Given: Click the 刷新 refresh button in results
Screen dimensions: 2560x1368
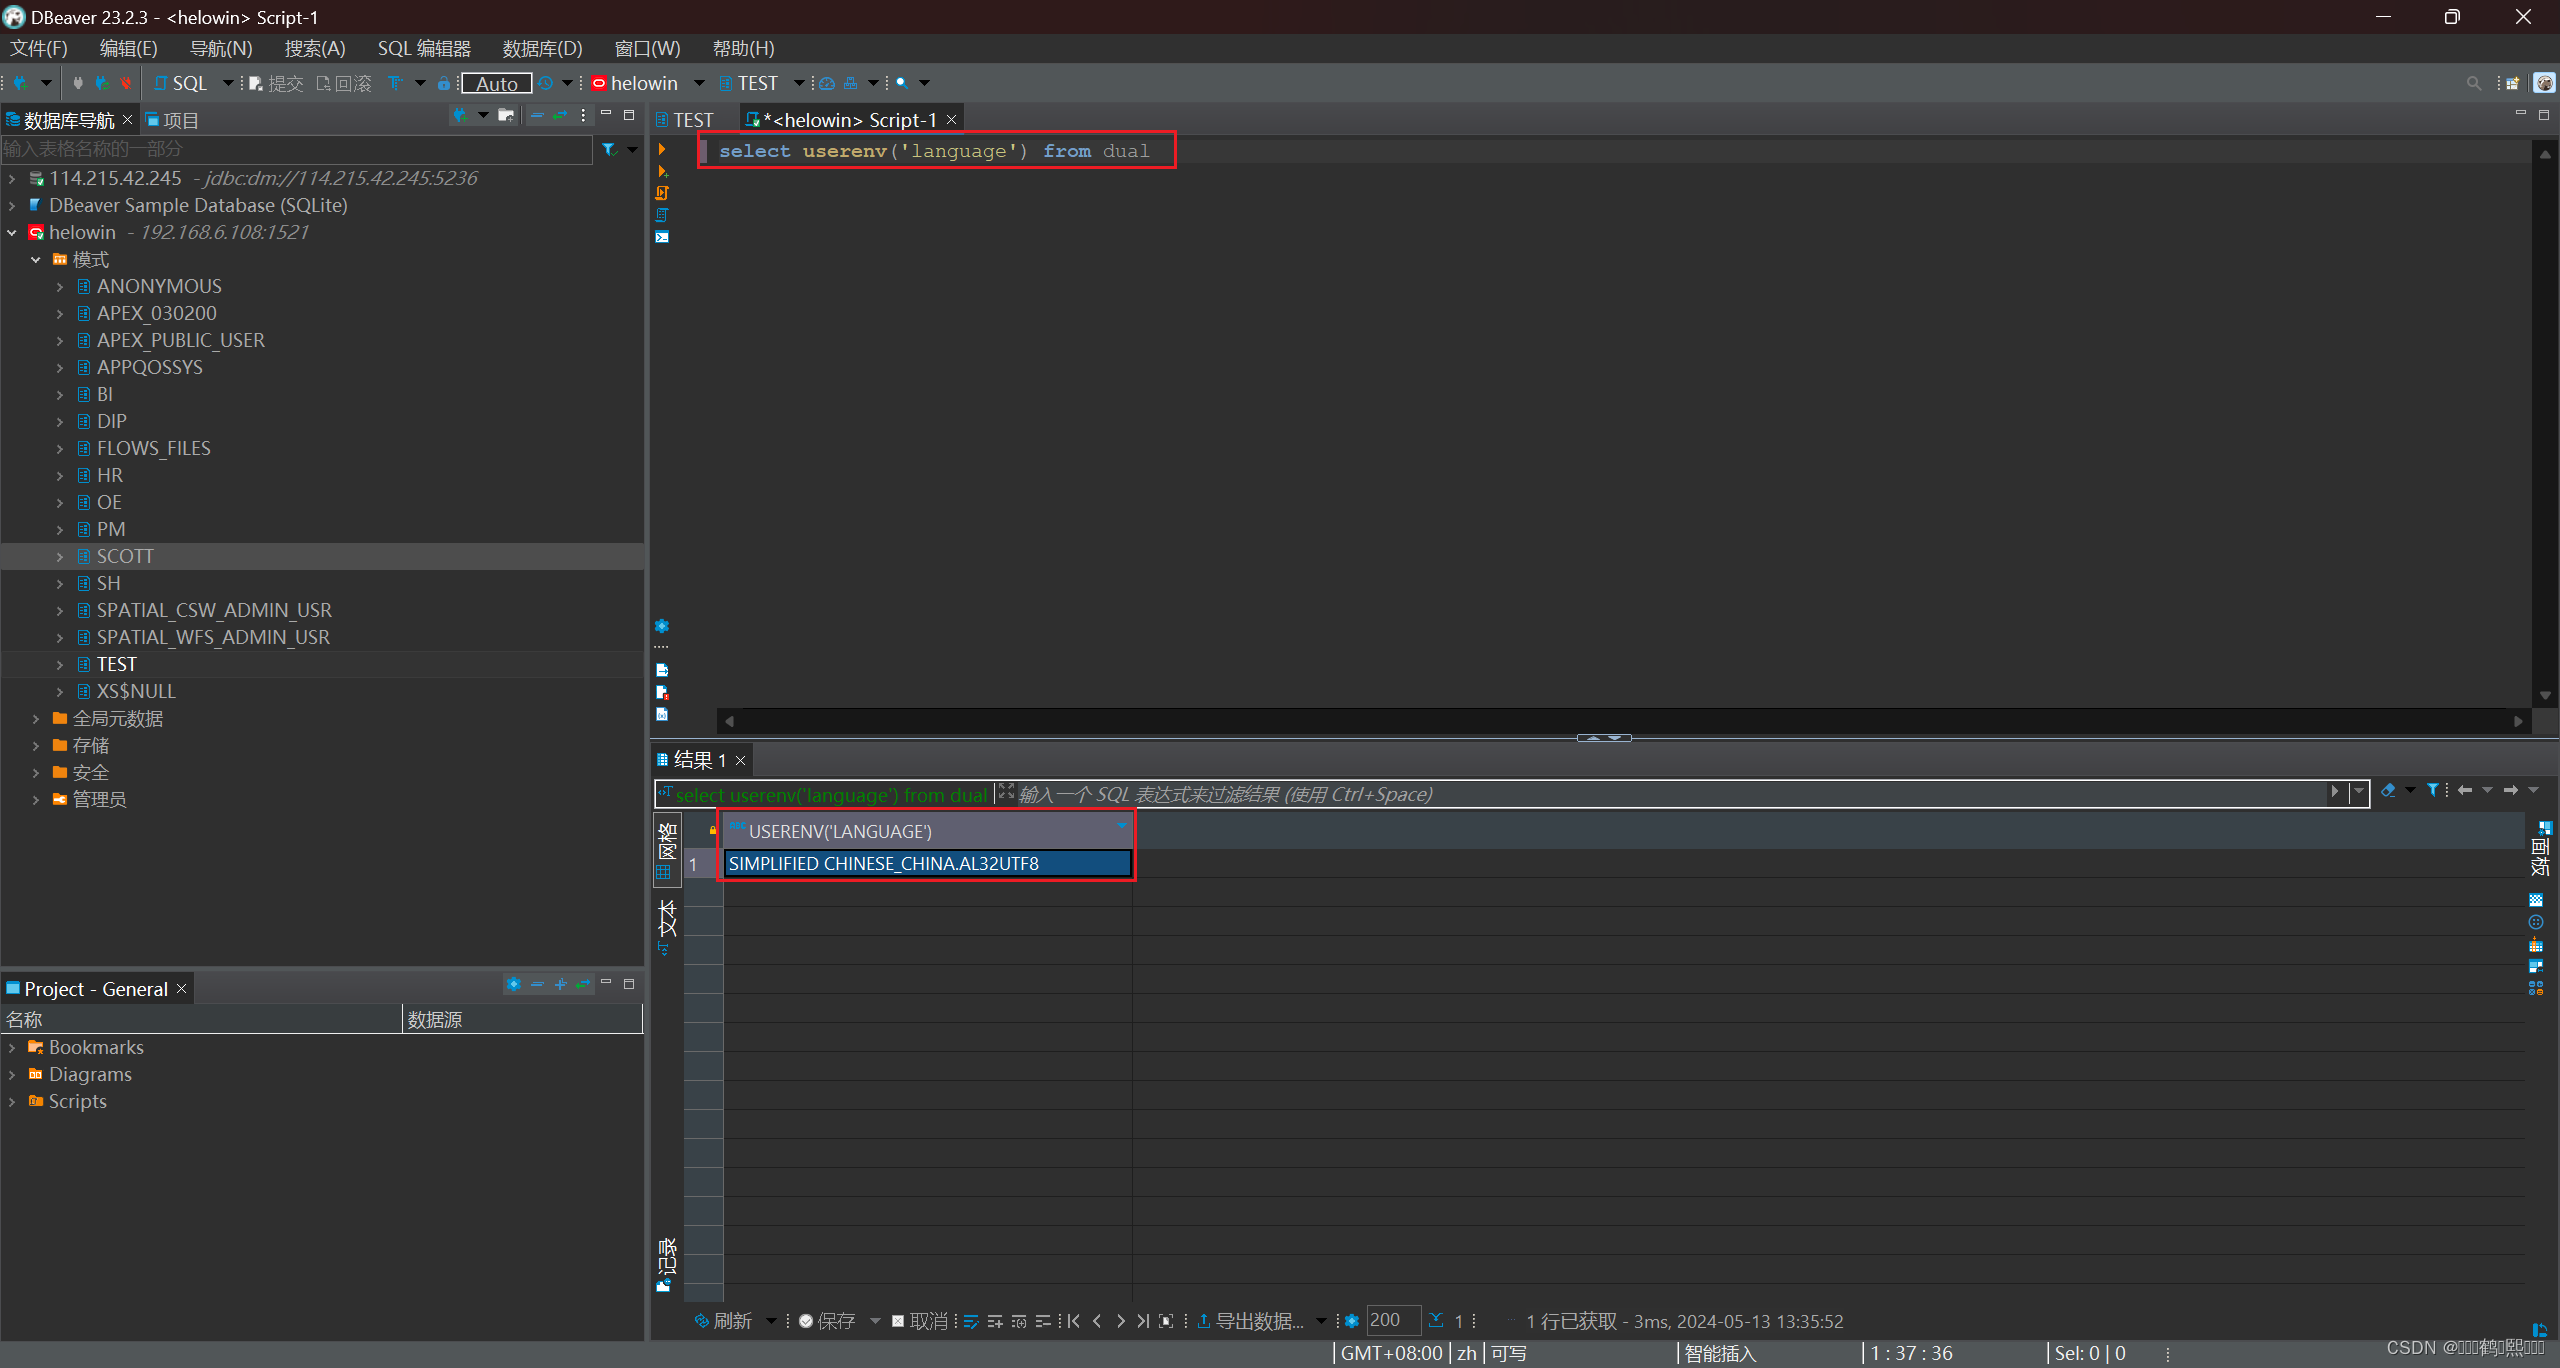Looking at the screenshot, I should point(723,1321).
